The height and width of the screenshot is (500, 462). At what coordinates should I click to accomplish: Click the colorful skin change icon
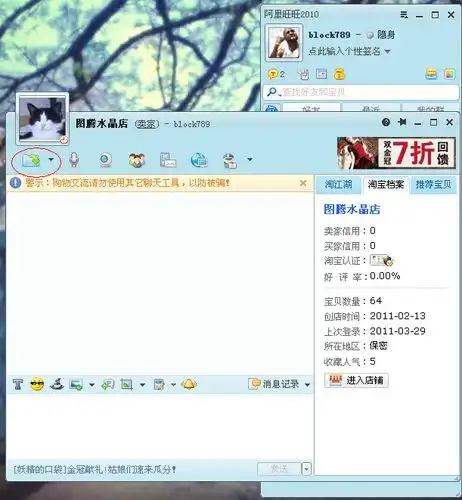click(x=449, y=74)
